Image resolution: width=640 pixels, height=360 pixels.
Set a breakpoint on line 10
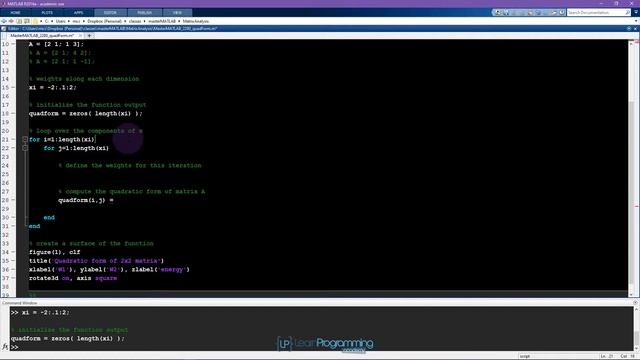coord(13,44)
